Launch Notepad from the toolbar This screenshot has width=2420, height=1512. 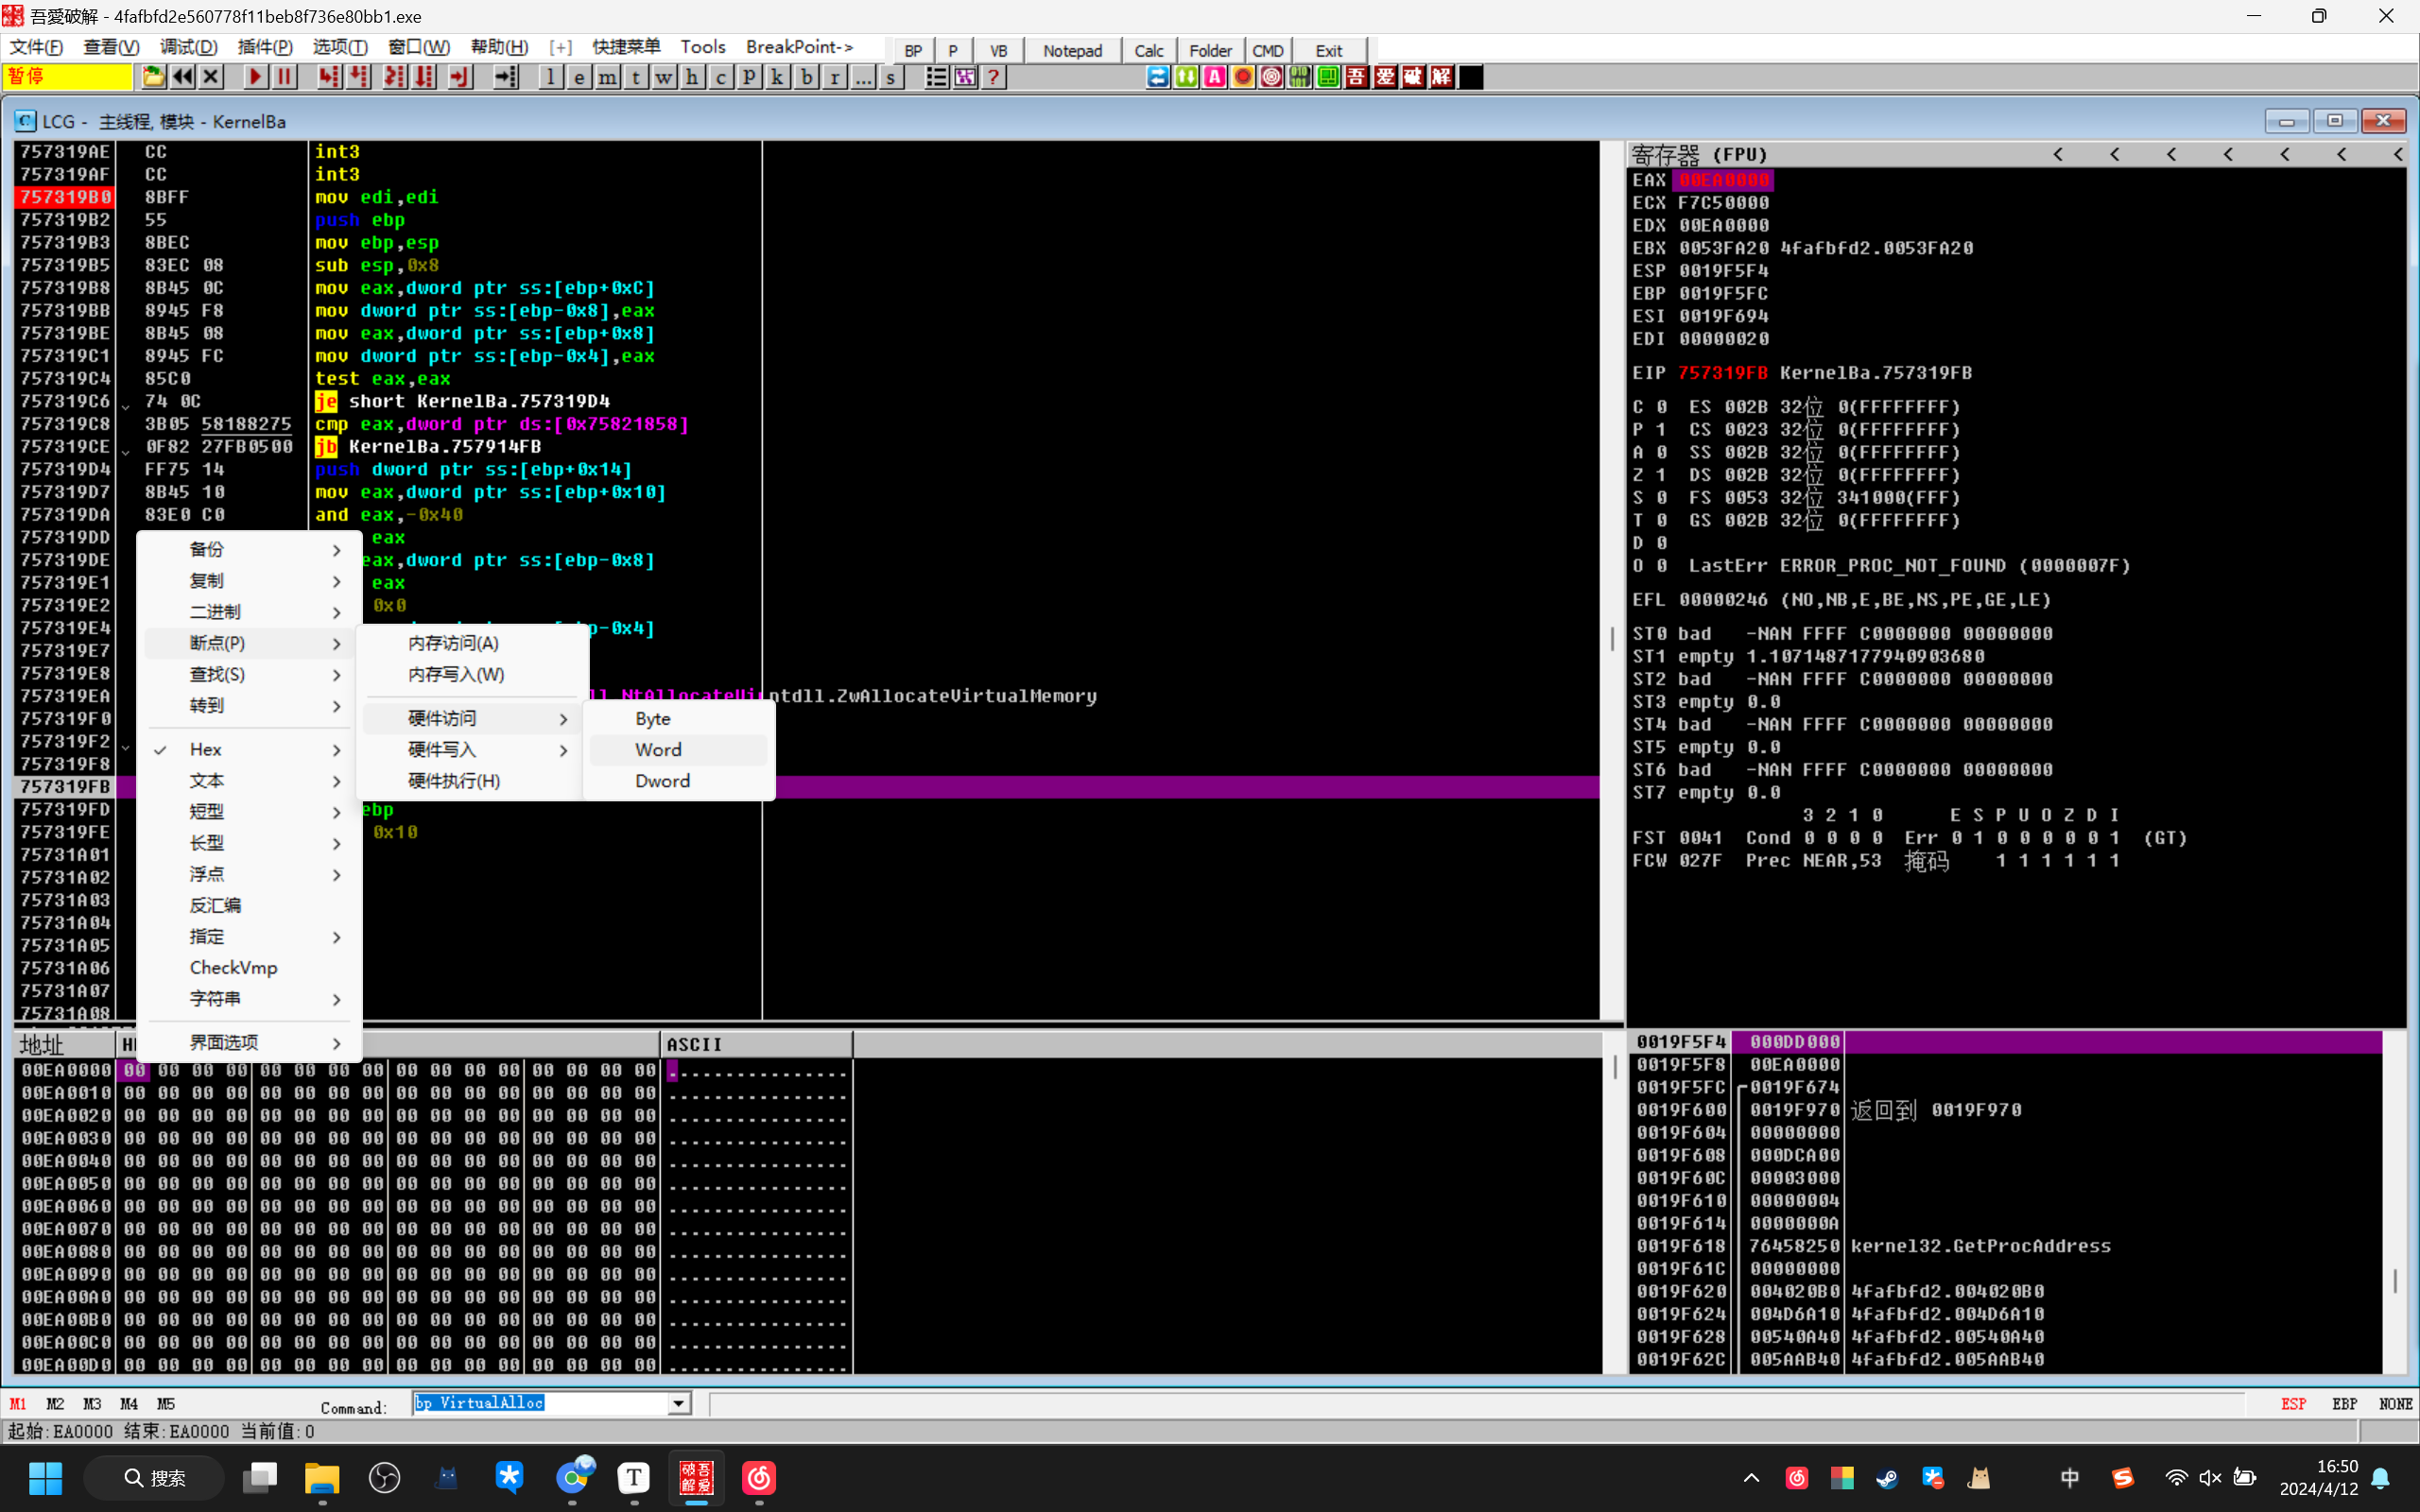click(x=1072, y=50)
